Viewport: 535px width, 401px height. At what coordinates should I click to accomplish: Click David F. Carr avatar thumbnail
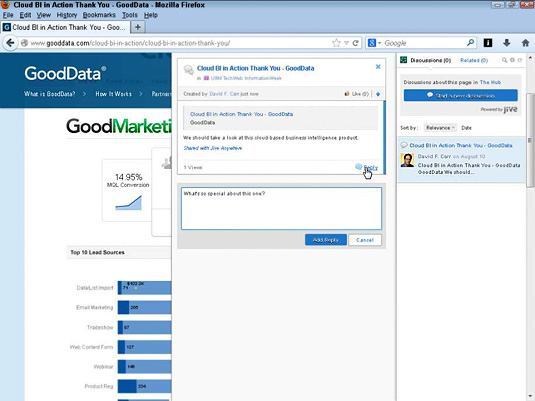click(407, 160)
